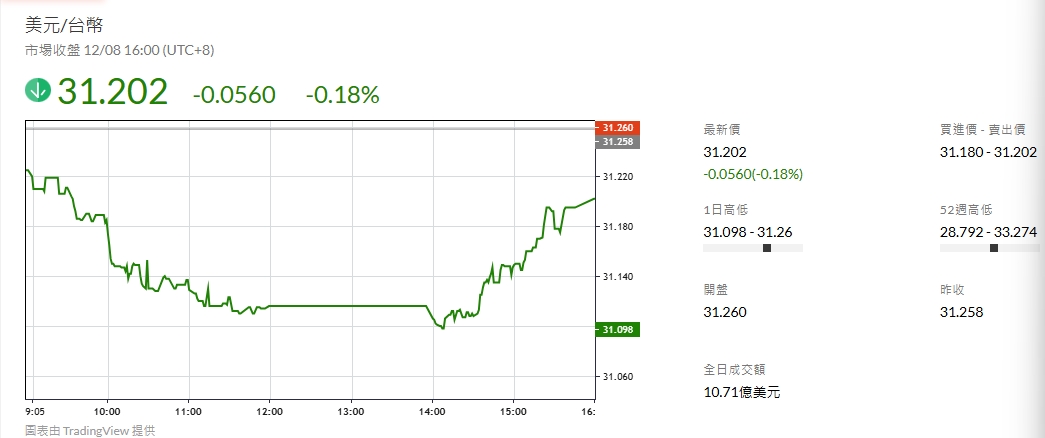Click the 昨收 value 31.258
The height and width of the screenshot is (438, 1045).
click(x=961, y=312)
